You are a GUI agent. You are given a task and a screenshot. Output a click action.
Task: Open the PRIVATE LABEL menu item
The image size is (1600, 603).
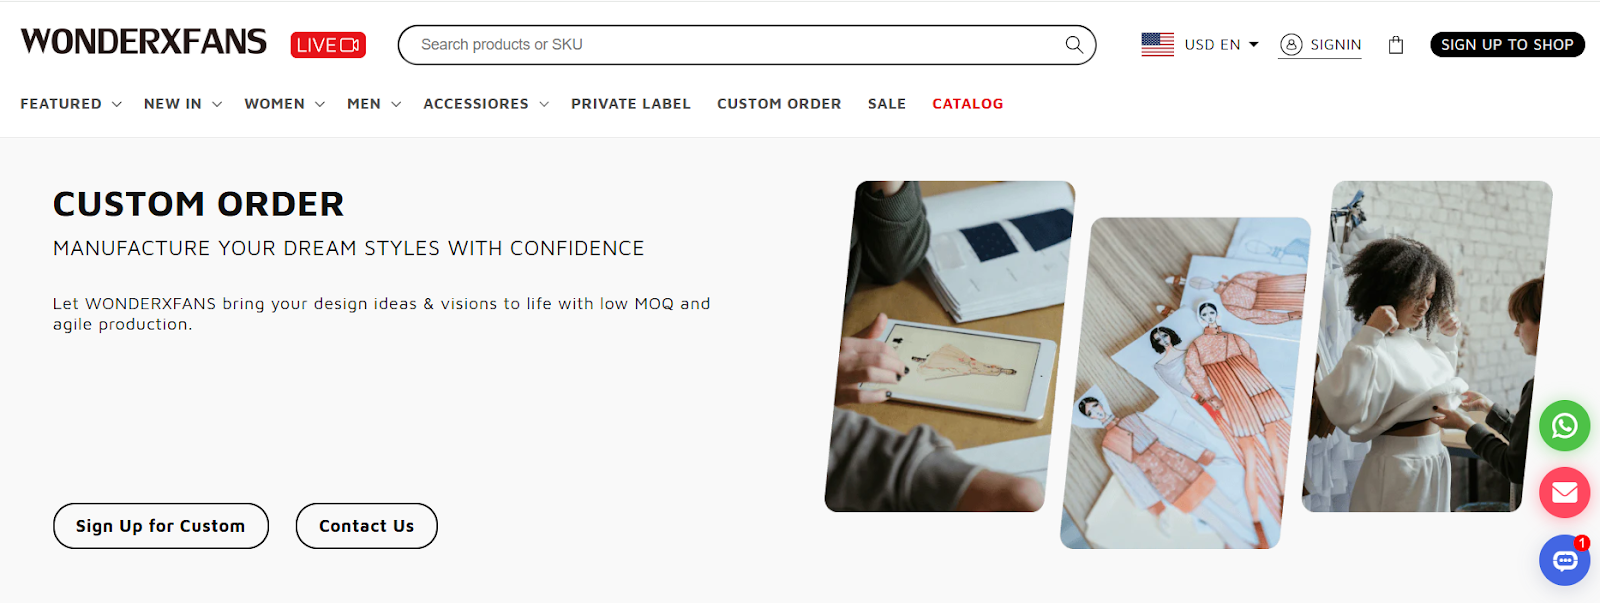[x=631, y=104]
